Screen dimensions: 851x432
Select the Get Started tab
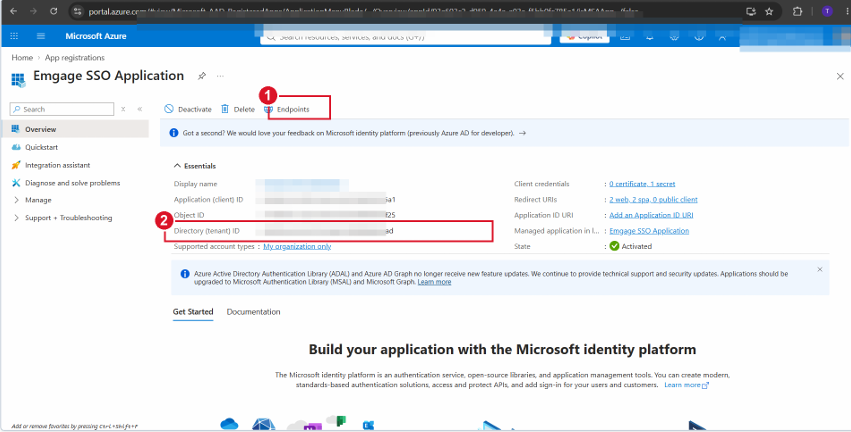(193, 312)
